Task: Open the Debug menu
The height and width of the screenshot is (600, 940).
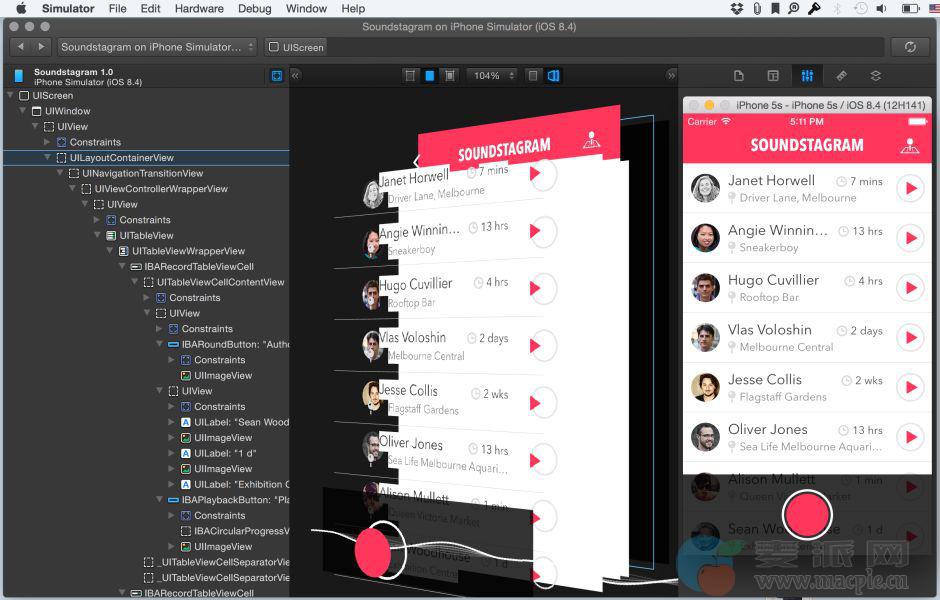Action: 254,8
